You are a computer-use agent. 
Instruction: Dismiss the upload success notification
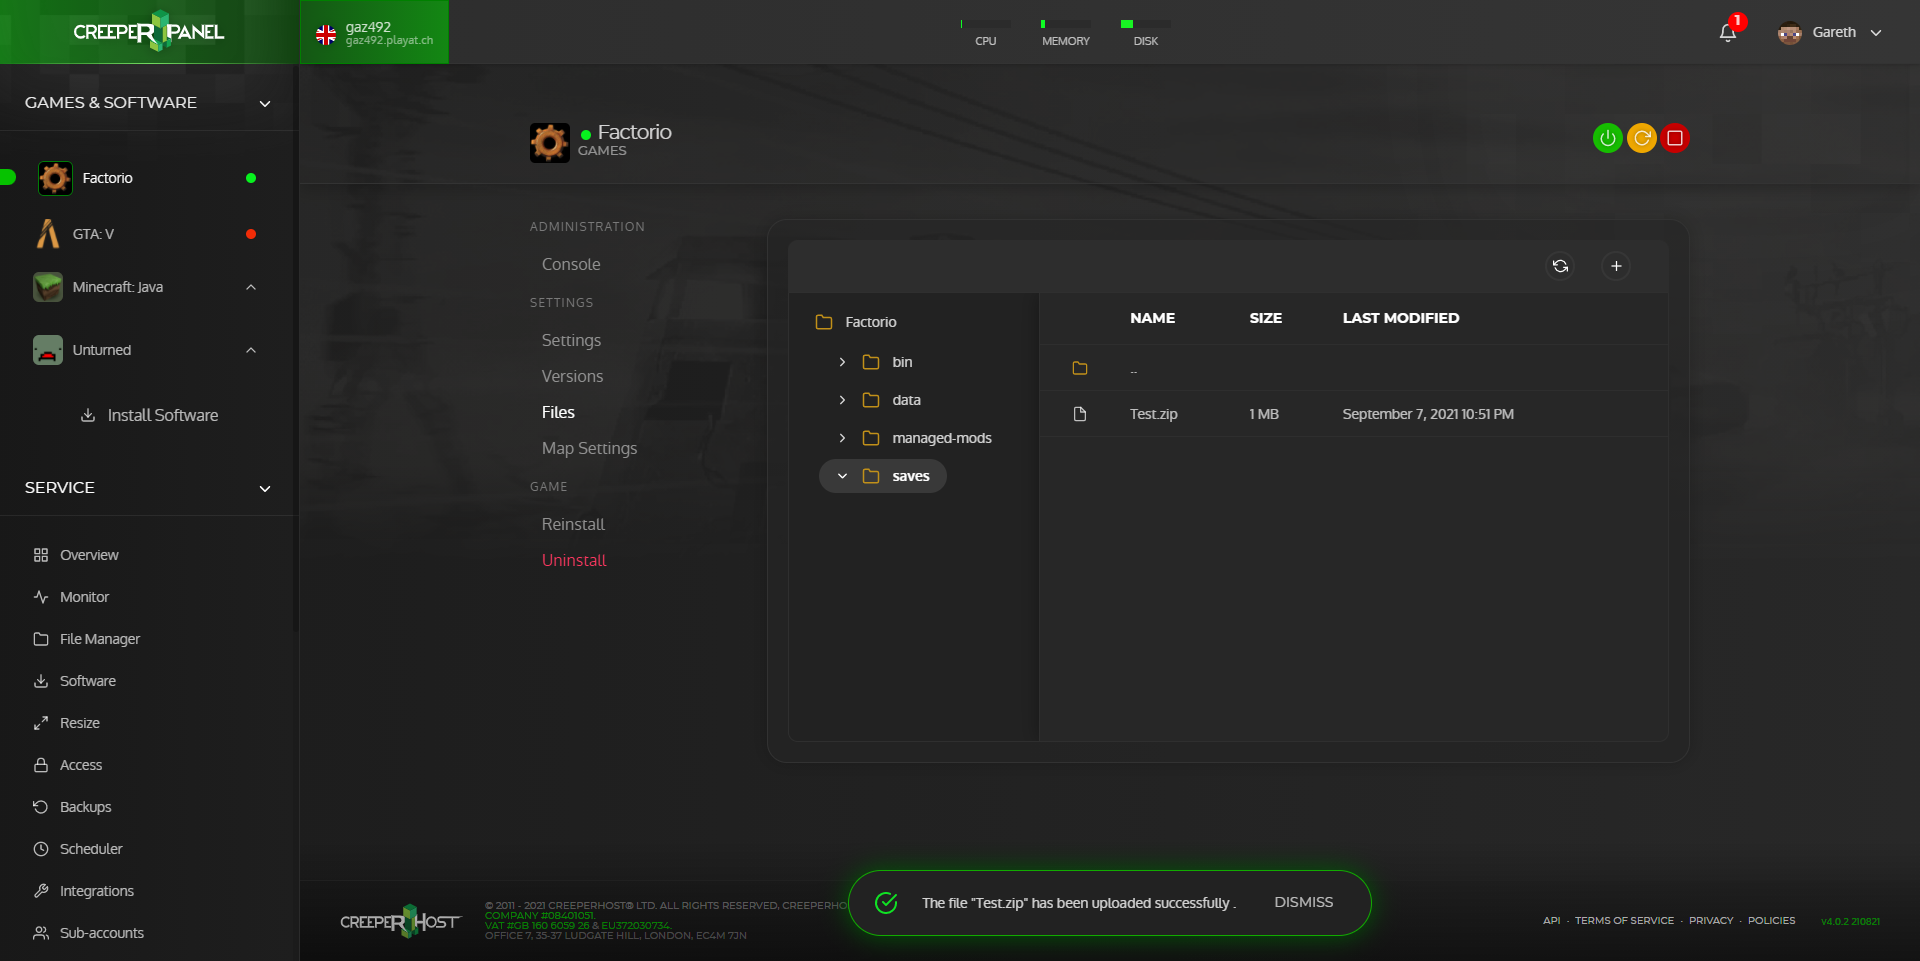click(1303, 902)
